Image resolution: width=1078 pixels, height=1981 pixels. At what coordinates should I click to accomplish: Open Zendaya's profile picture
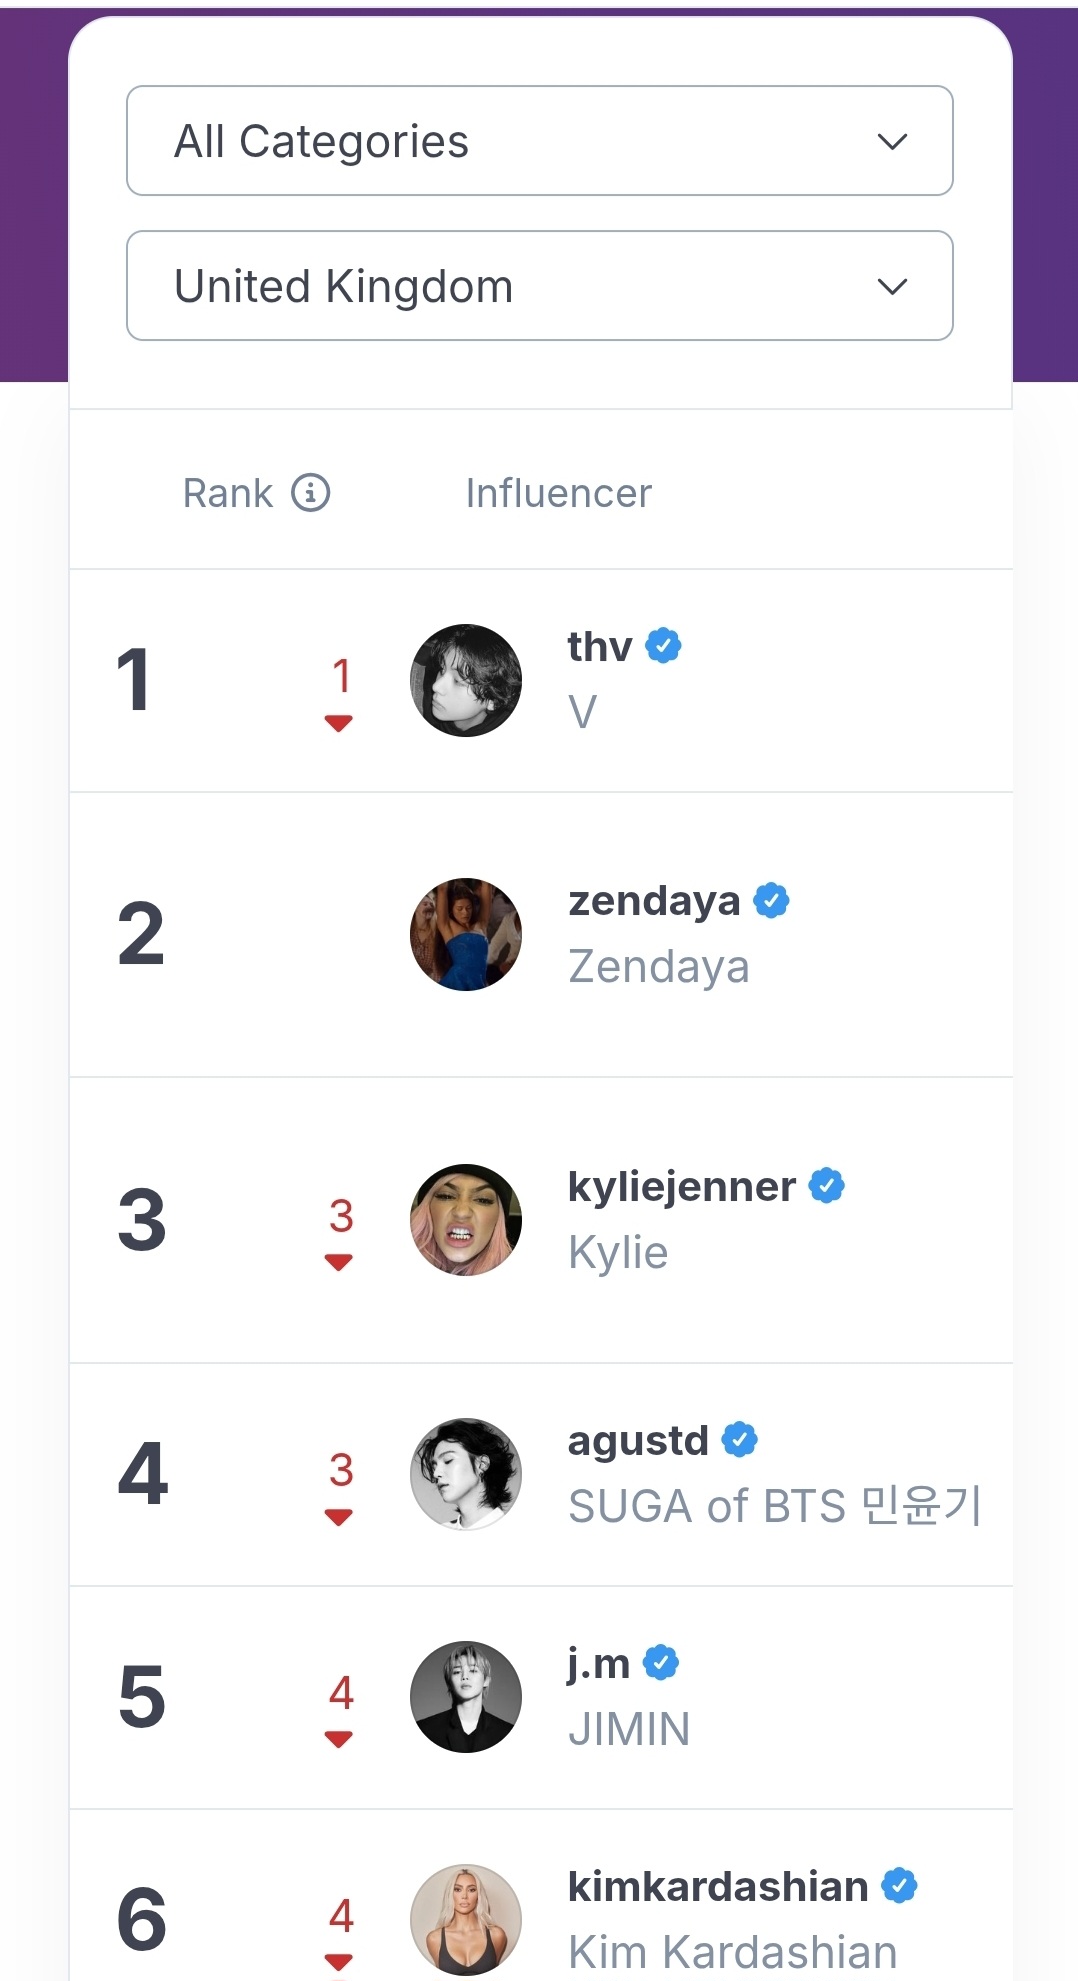(x=466, y=934)
